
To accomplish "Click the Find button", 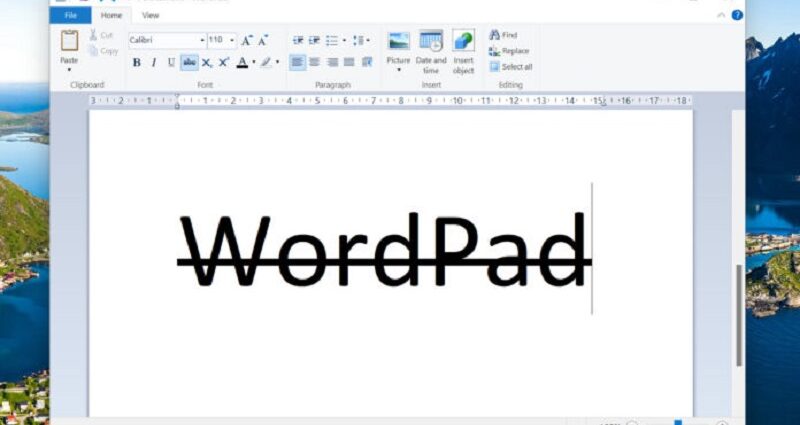I will (503, 35).
